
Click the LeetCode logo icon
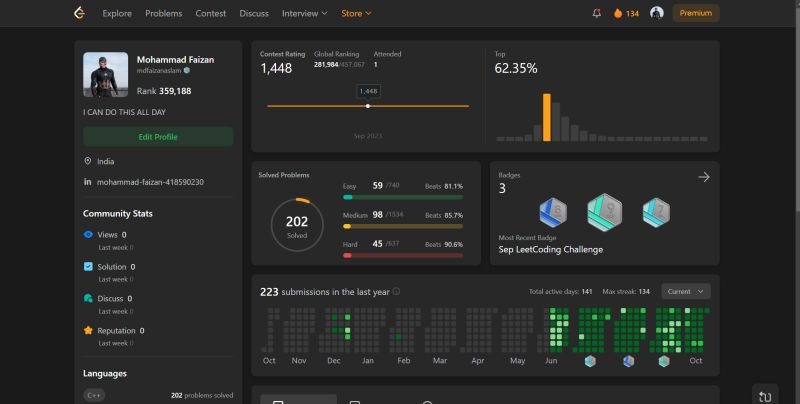(79, 13)
